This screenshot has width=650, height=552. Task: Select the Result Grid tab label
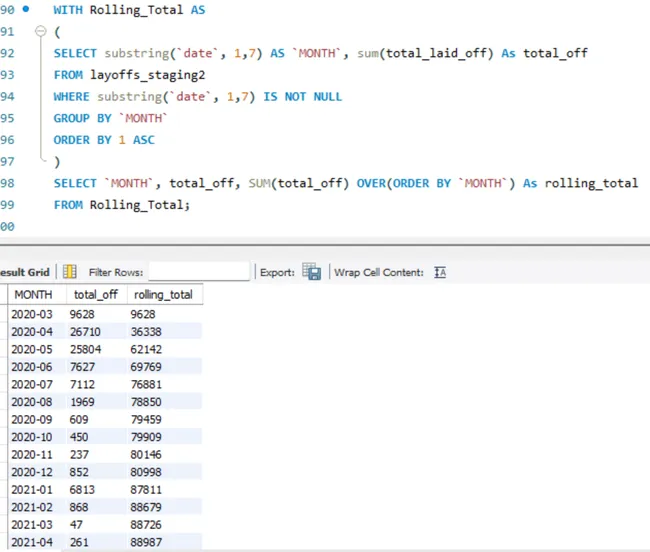[25, 272]
